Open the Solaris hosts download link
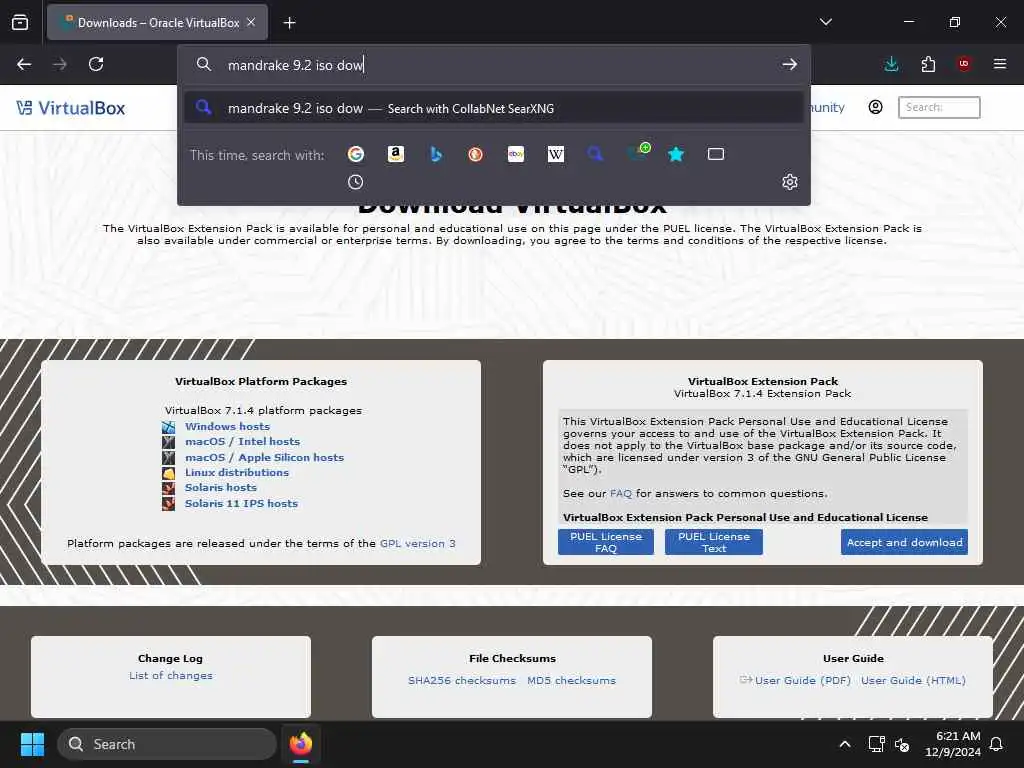This screenshot has width=1024, height=768. pos(221,487)
